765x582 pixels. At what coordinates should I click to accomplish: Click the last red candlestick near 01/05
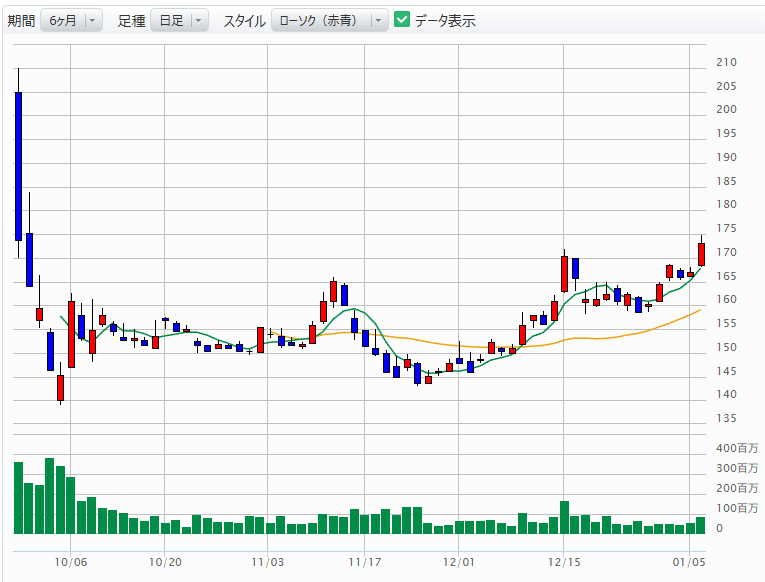tap(702, 253)
